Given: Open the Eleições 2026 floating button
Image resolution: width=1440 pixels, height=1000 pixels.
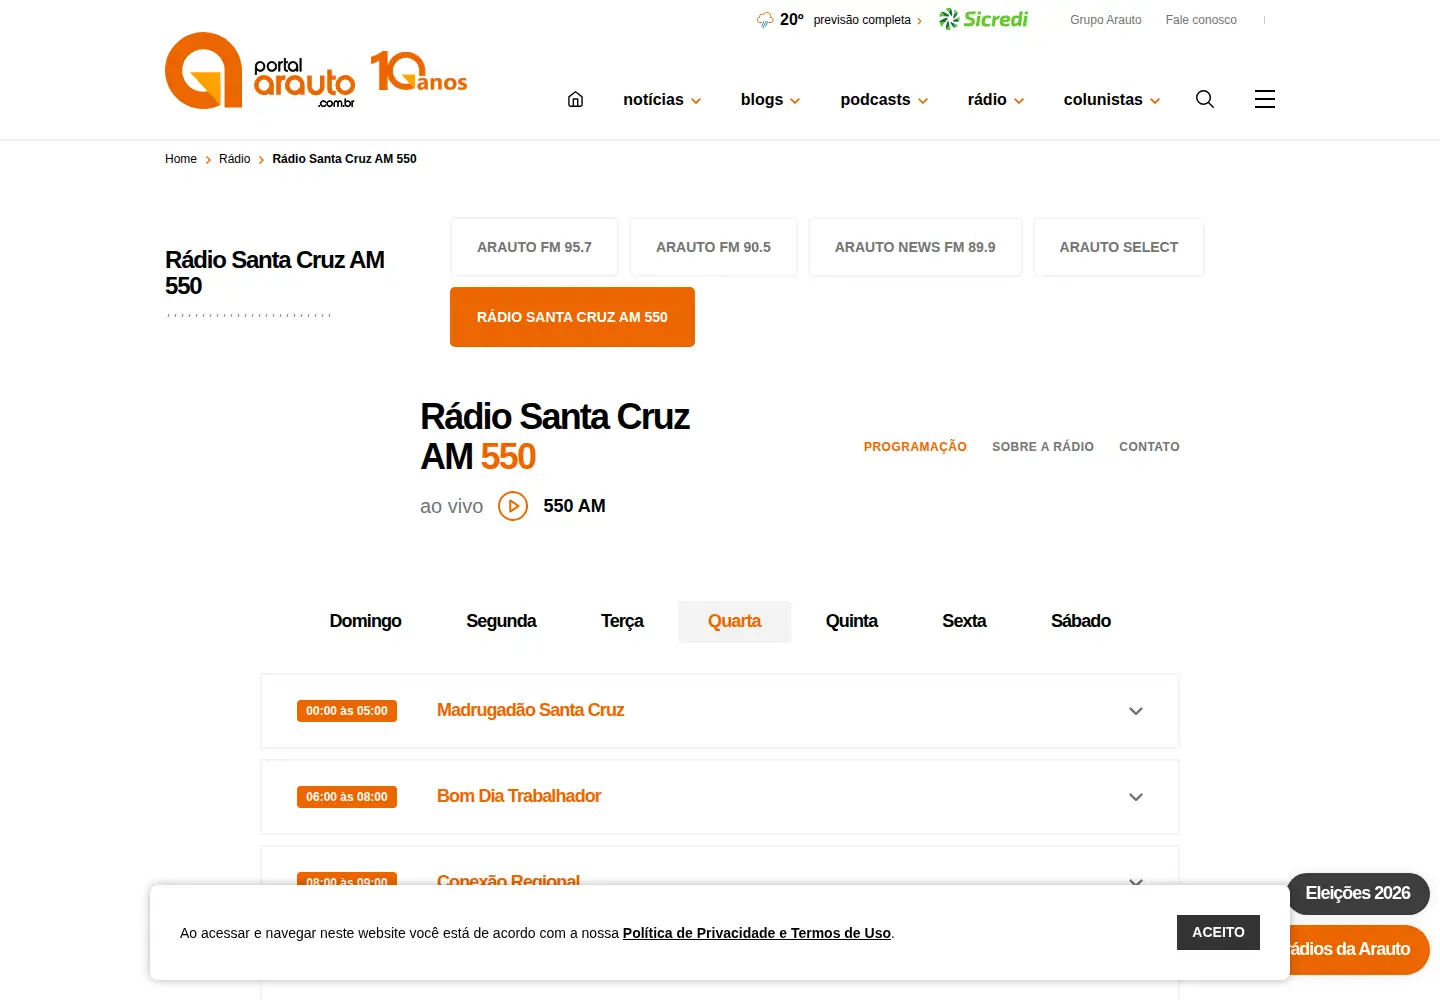Looking at the screenshot, I should tap(1358, 893).
